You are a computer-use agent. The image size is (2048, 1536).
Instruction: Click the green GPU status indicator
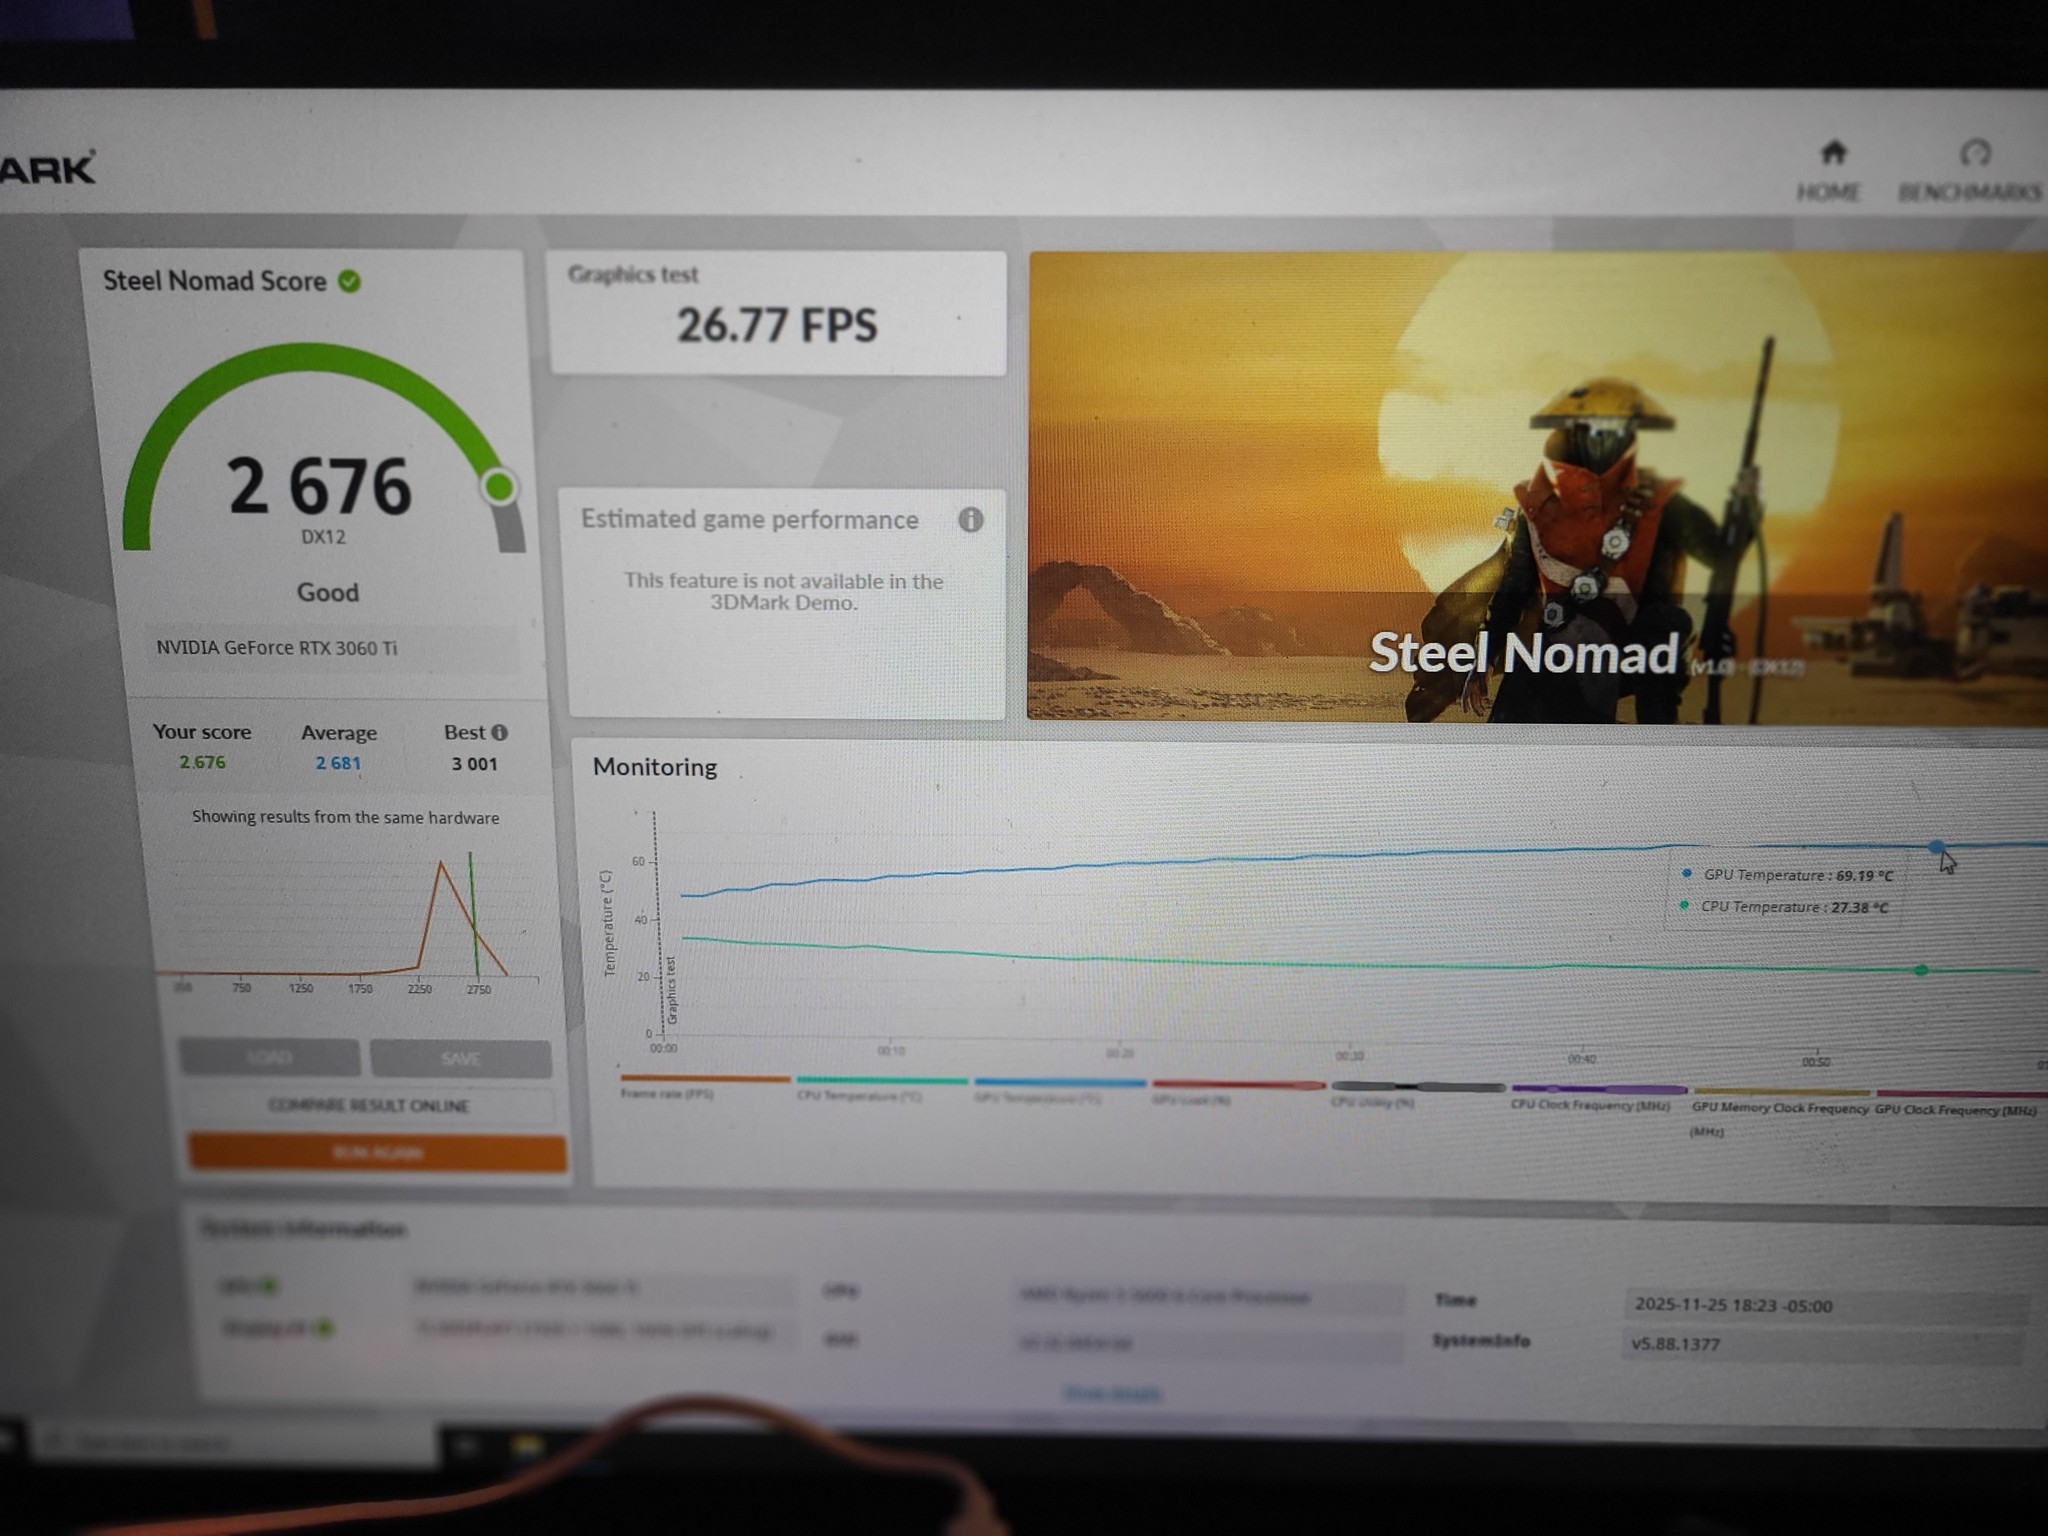267,1285
